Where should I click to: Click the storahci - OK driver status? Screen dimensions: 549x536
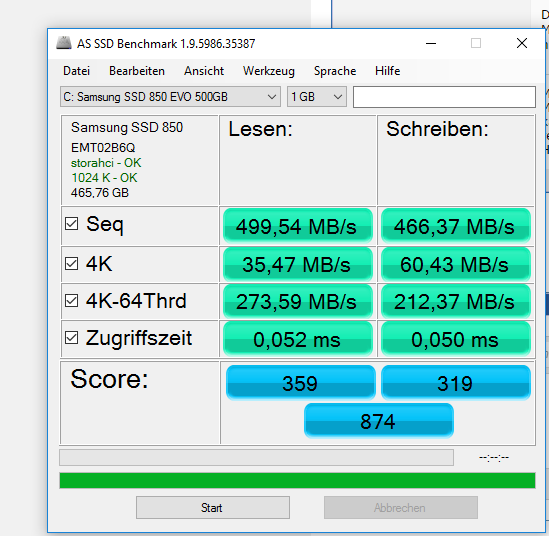click(x=106, y=163)
